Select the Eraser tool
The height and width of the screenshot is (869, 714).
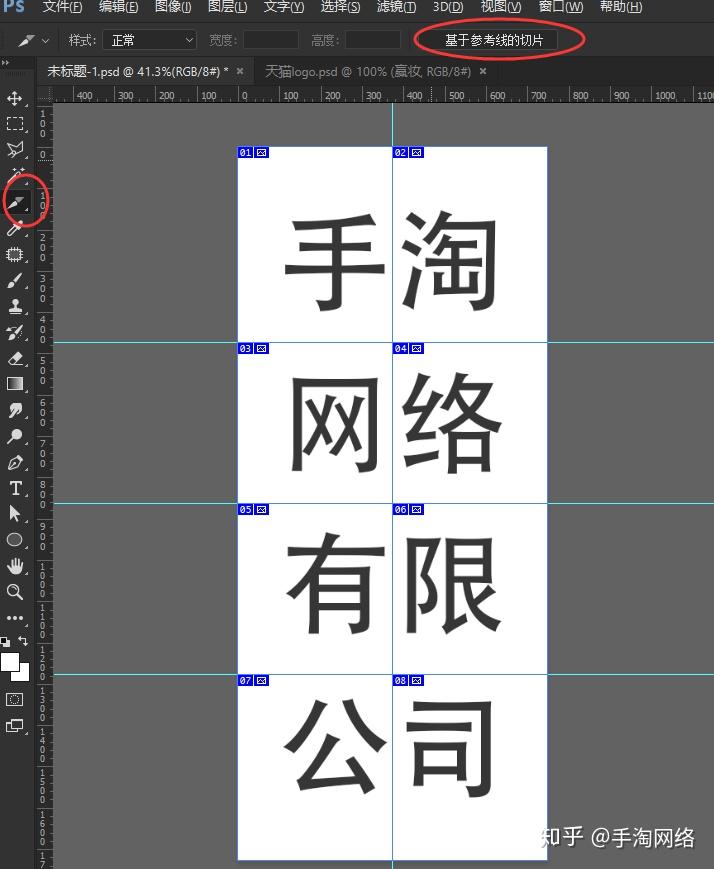point(15,359)
